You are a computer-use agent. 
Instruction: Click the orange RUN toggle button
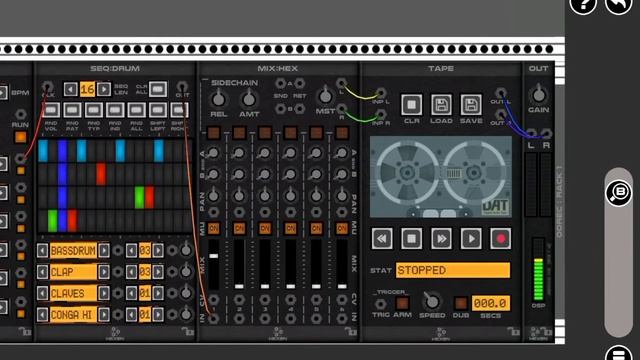[x=20, y=137]
